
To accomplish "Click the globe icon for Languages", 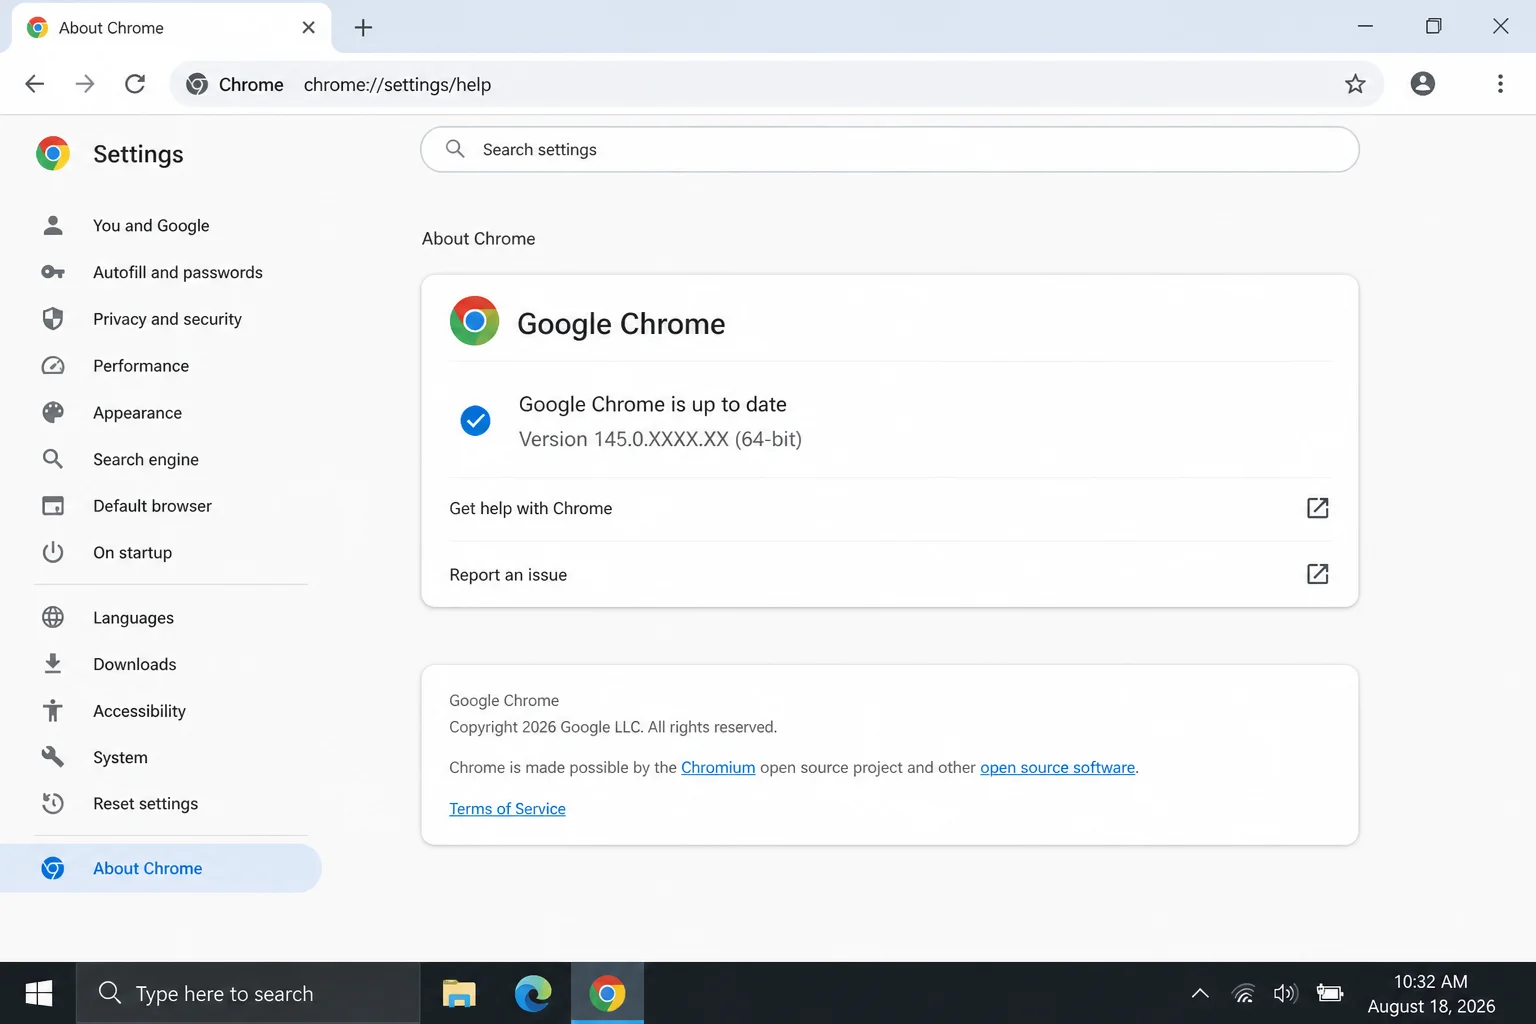I will pyautogui.click(x=53, y=617).
